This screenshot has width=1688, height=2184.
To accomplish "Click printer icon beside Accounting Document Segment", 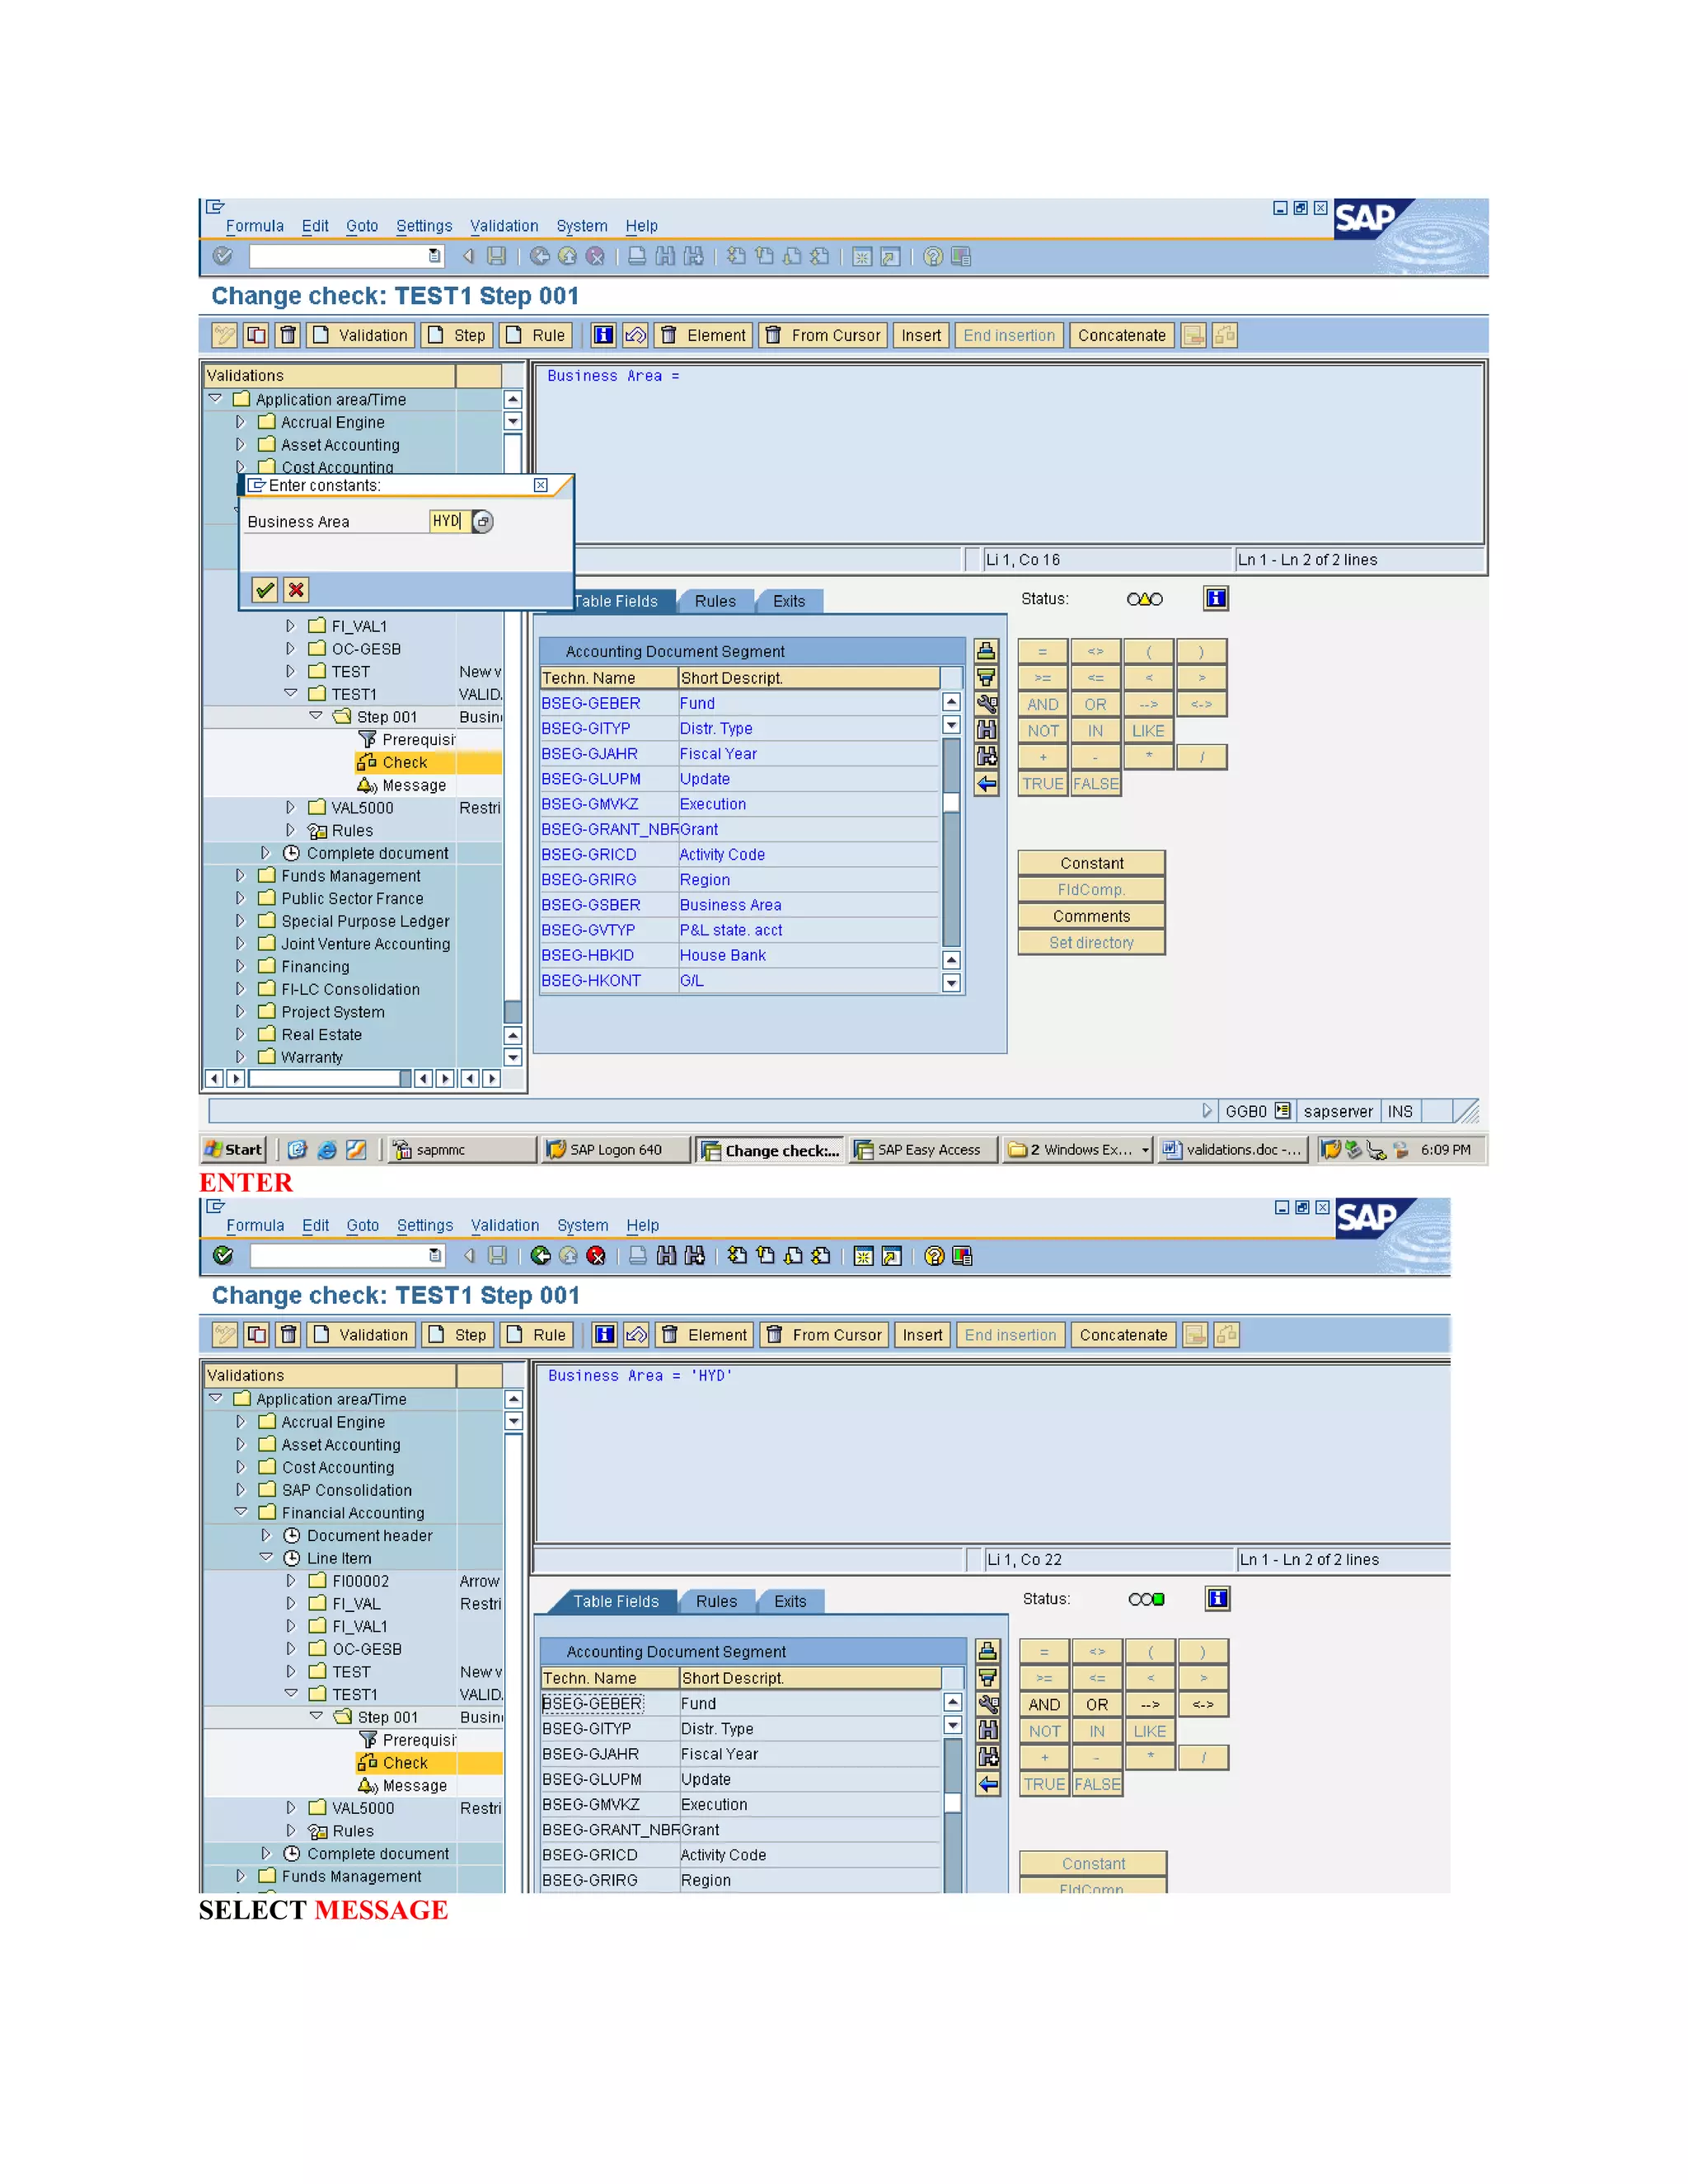I will [986, 651].
